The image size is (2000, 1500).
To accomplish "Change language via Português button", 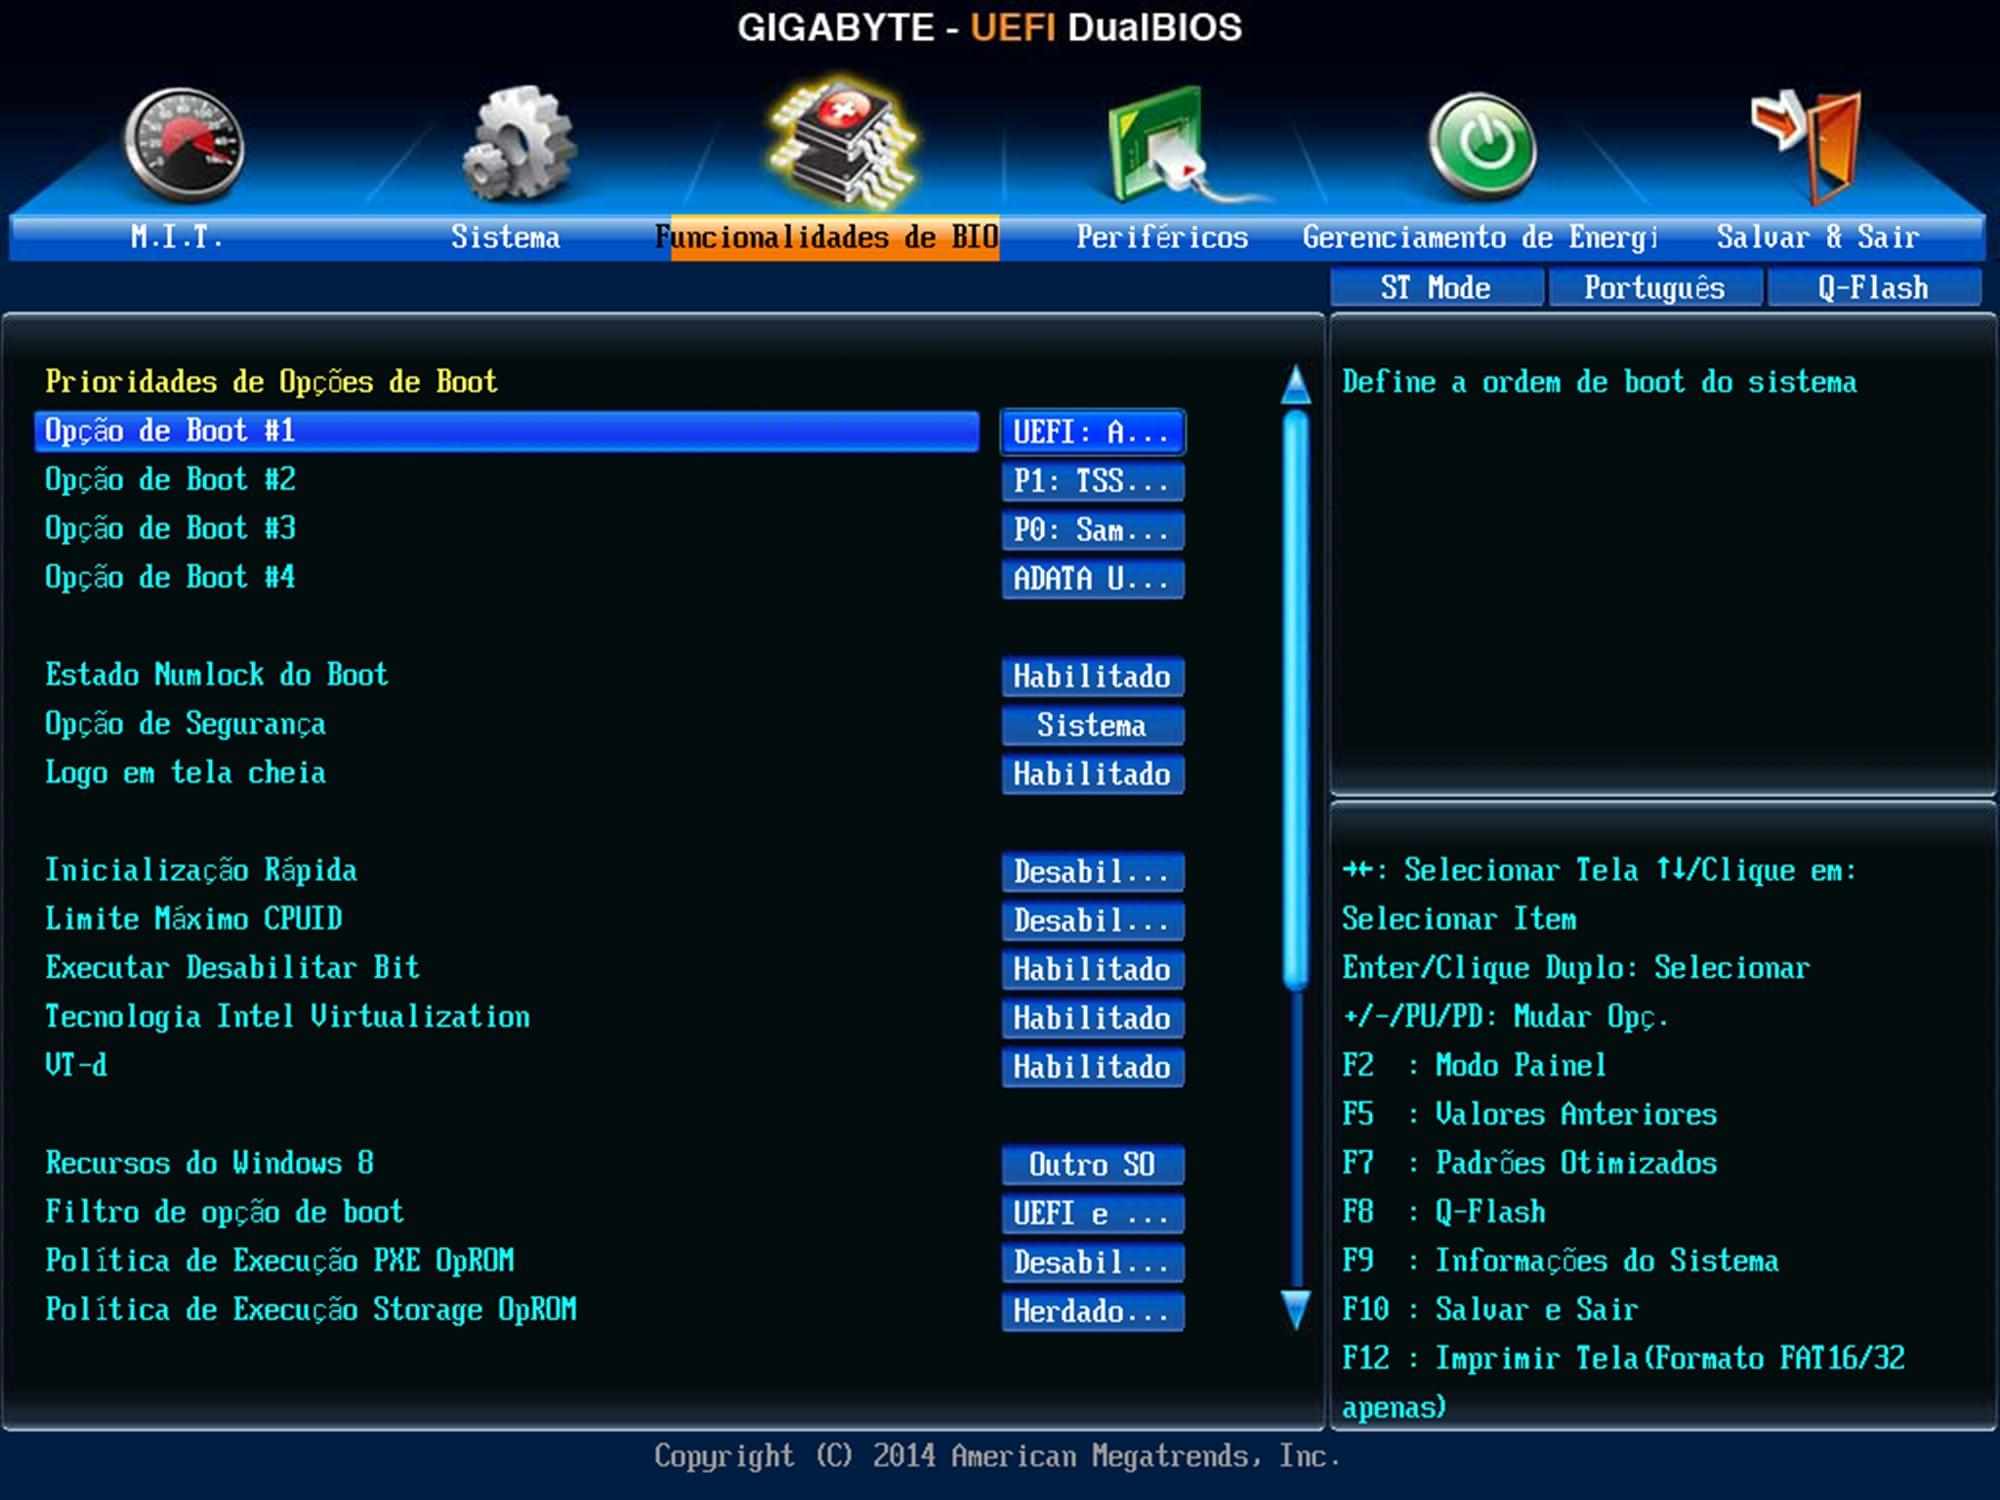I will pyautogui.click(x=1655, y=288).
